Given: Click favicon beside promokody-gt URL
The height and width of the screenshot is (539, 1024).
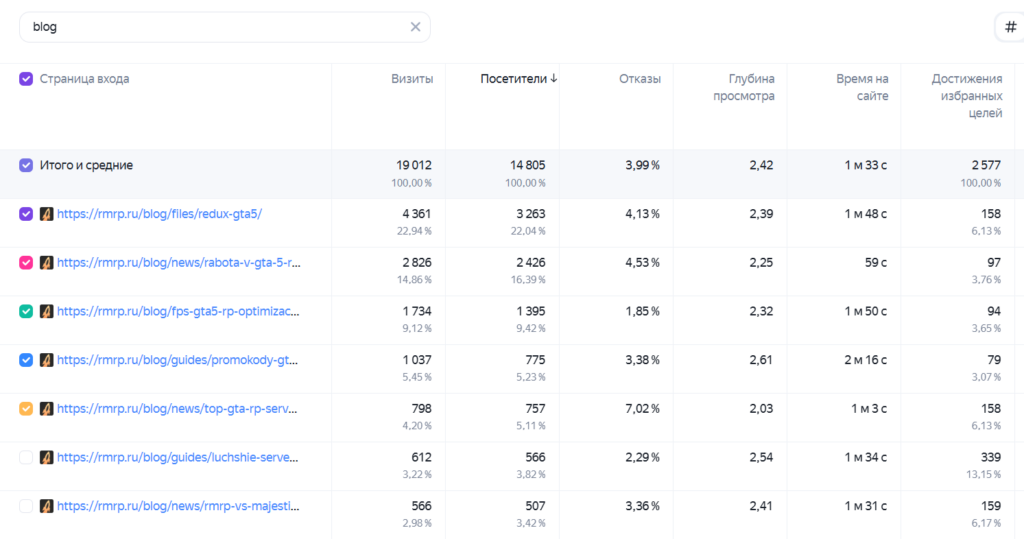Looking at the screenshot, I should (x=46, y=360).
